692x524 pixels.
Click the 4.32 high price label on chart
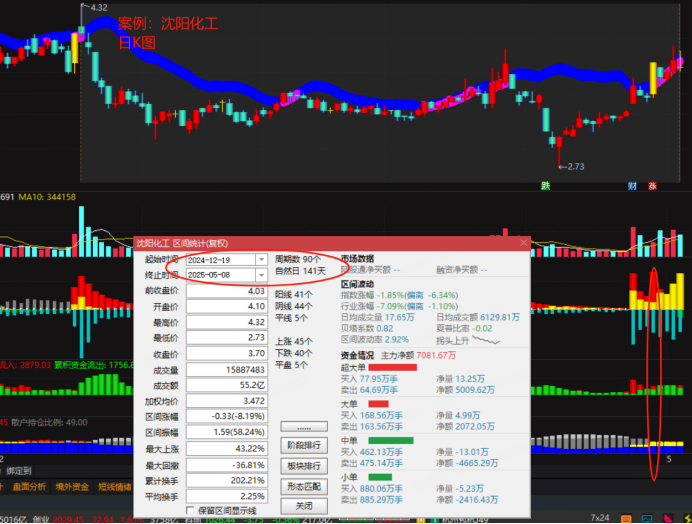(x=98, y=8)
